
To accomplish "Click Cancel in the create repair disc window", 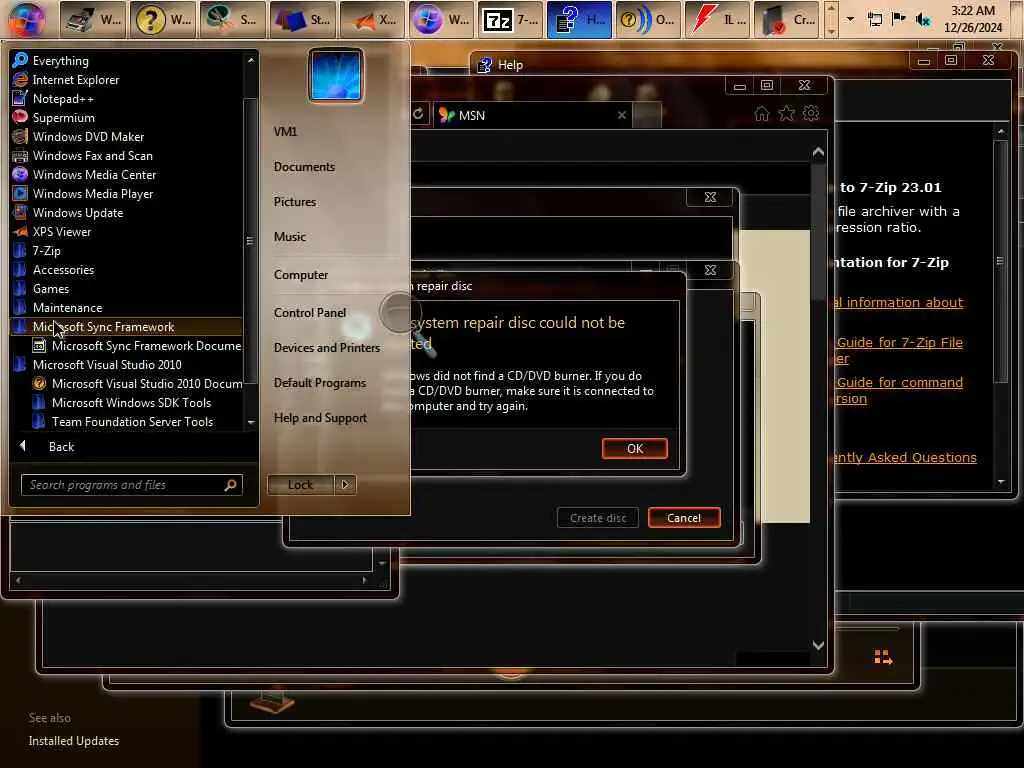I will tap(684, 518).
